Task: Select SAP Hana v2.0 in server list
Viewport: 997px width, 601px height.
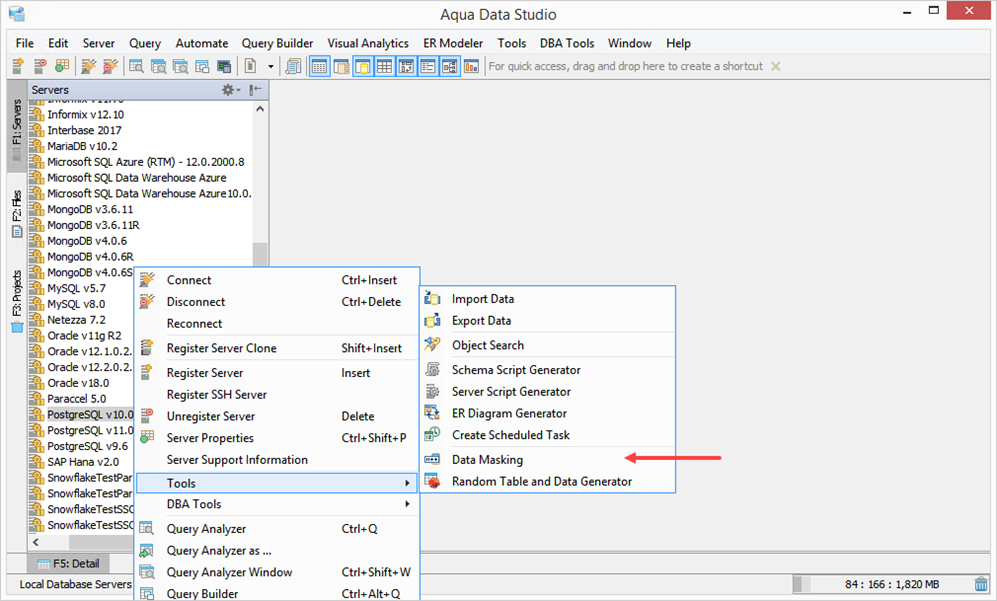Action: [83, 462]
